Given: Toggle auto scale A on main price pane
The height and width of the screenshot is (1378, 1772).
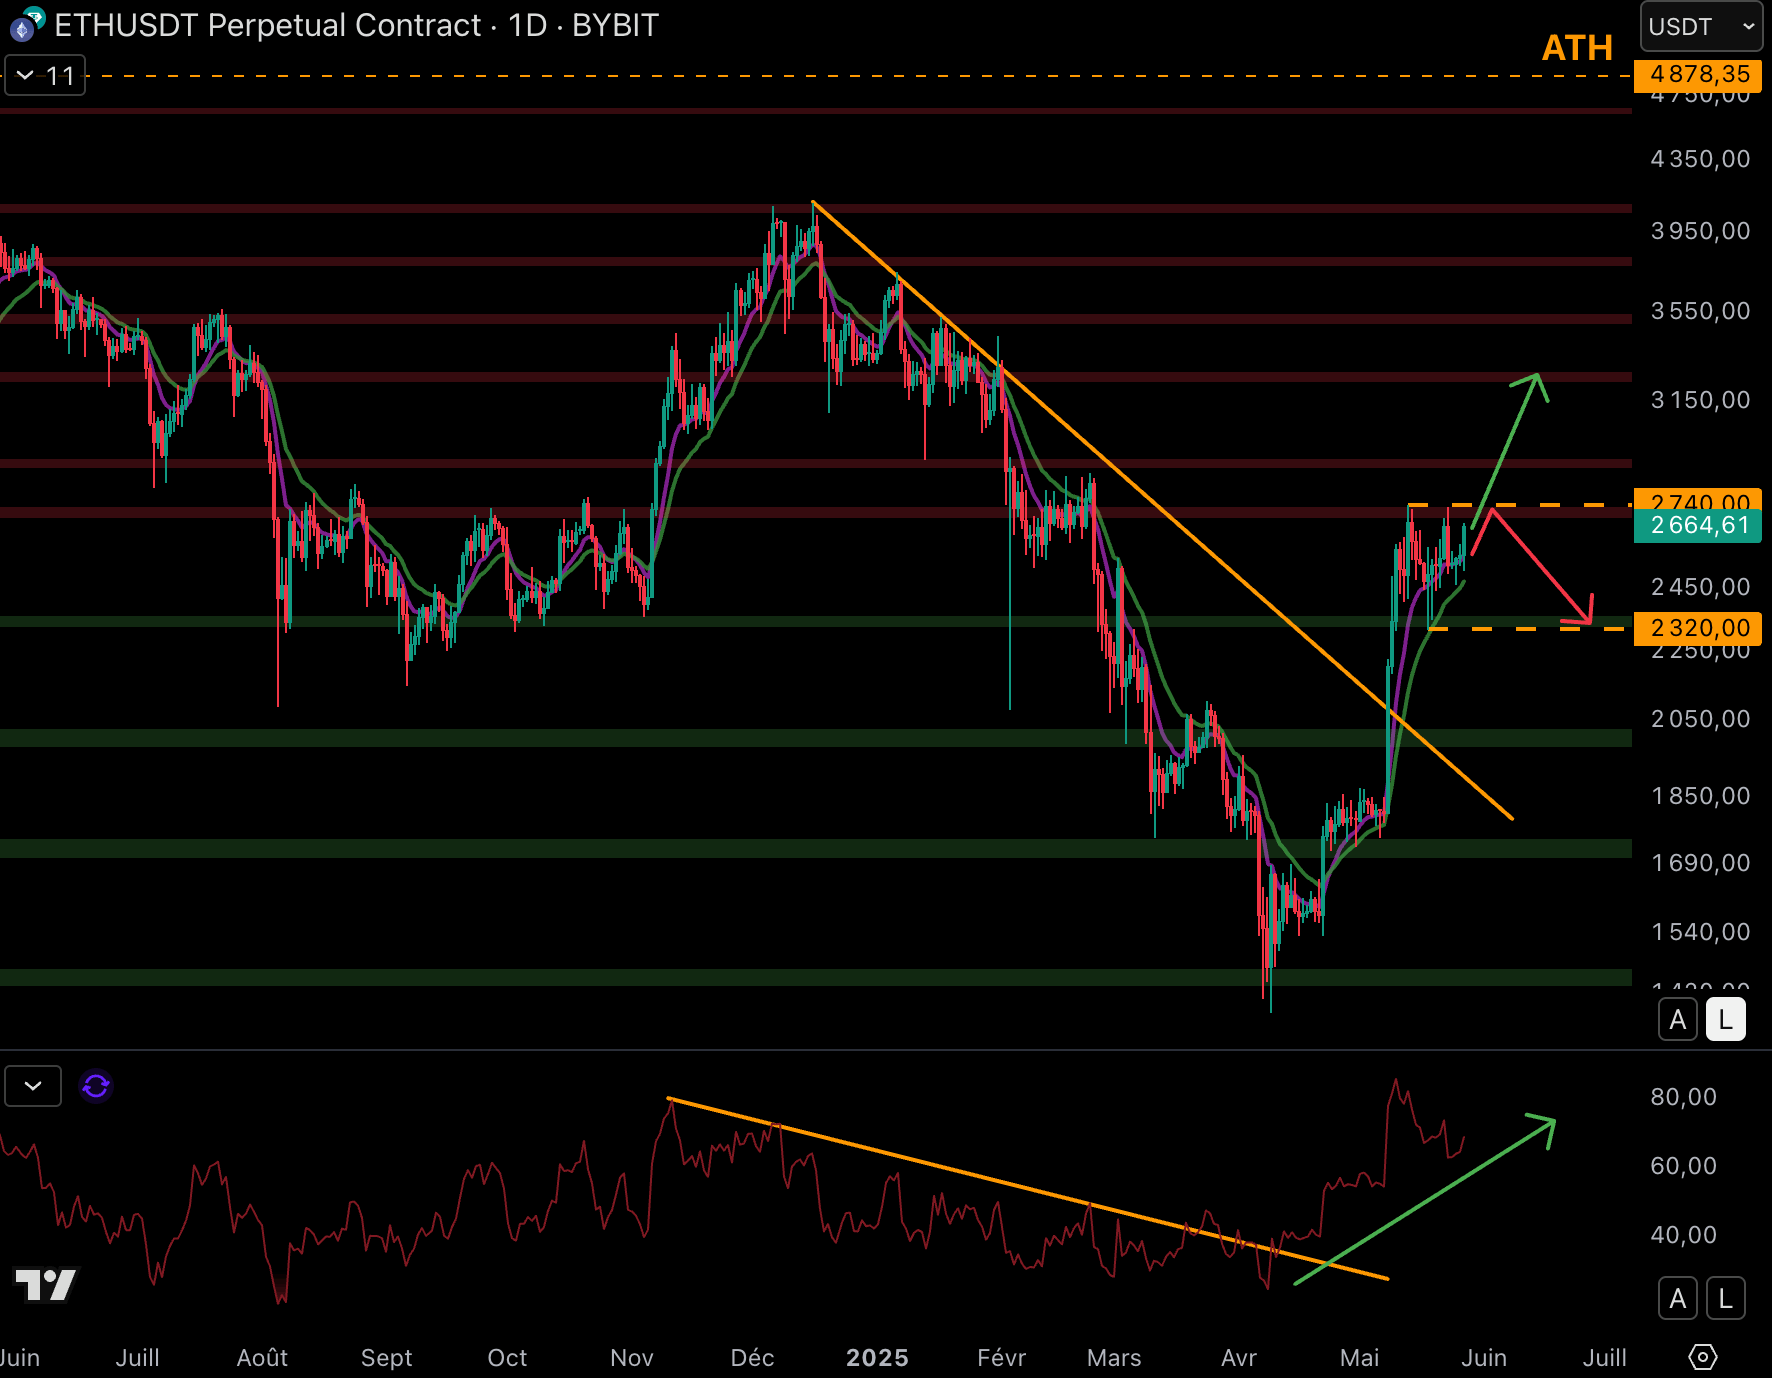Looking at the screenshot, I should (1678, 1020).
